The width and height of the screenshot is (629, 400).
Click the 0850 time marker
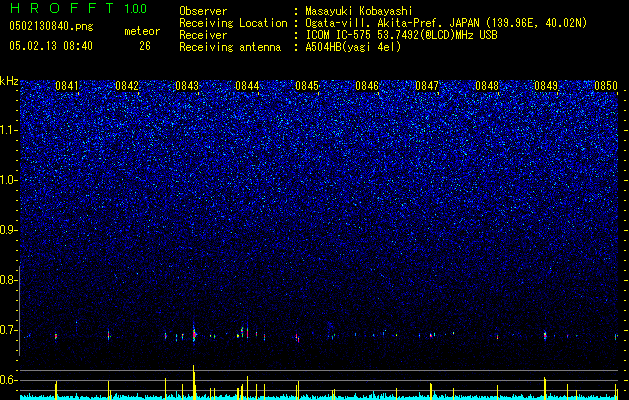click(x=606, y=86)
